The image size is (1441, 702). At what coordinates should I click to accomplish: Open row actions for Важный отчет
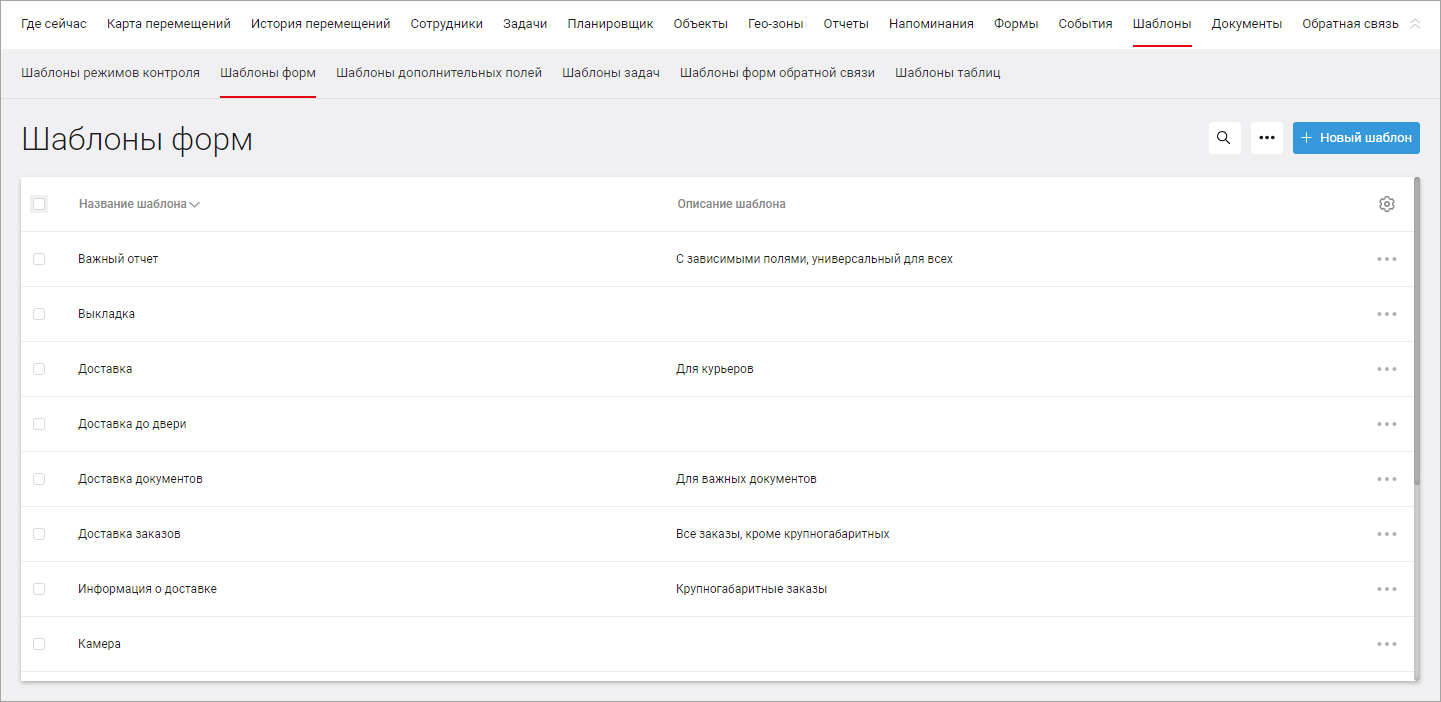(x=1387, y=259)
